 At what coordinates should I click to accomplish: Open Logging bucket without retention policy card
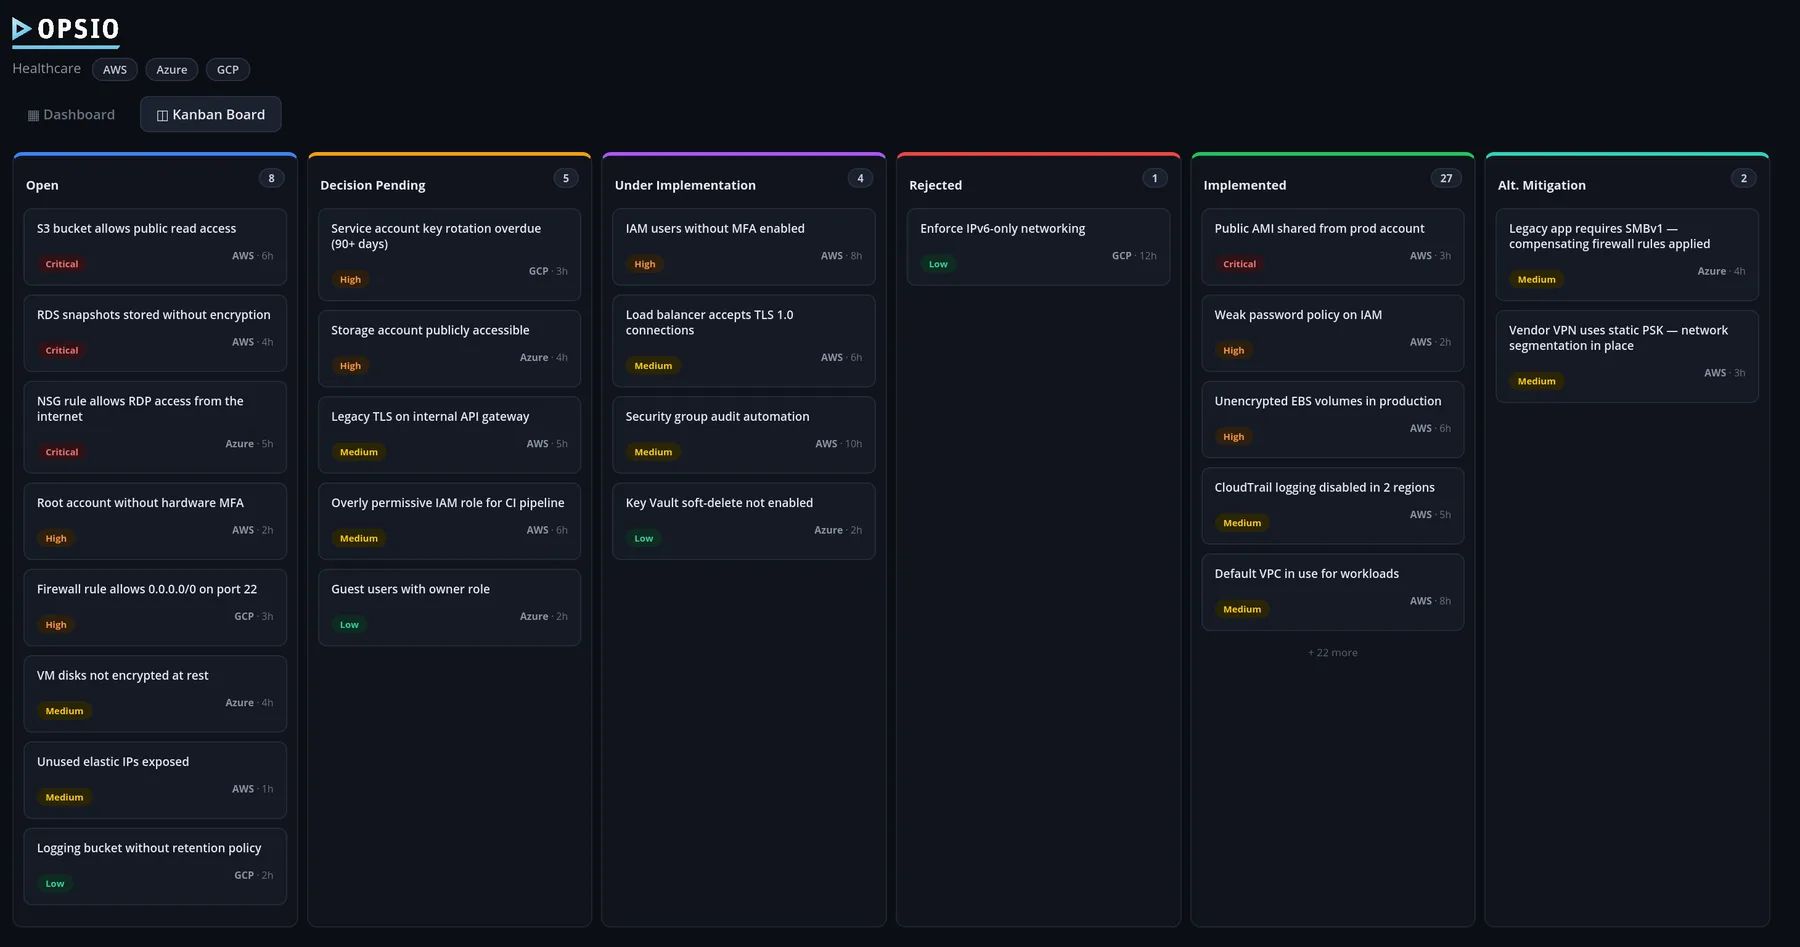point(155,866)
